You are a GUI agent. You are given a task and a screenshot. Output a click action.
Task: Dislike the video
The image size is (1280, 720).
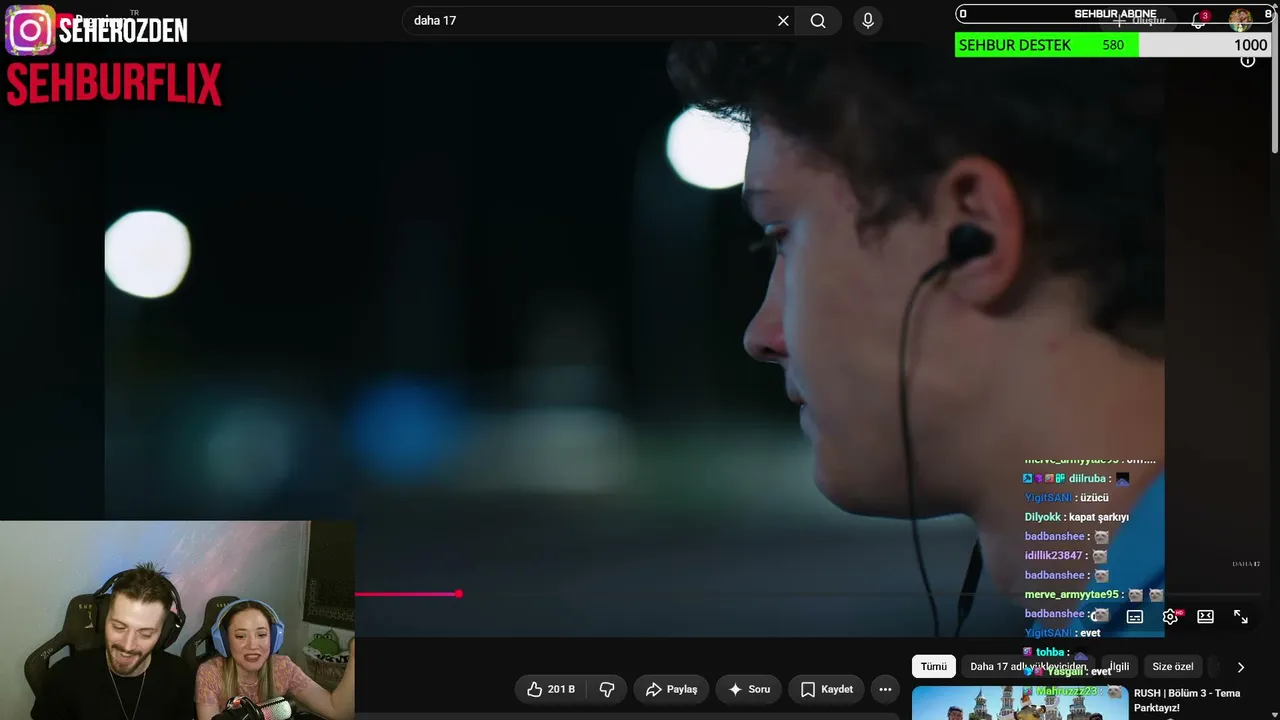[607, 689]
